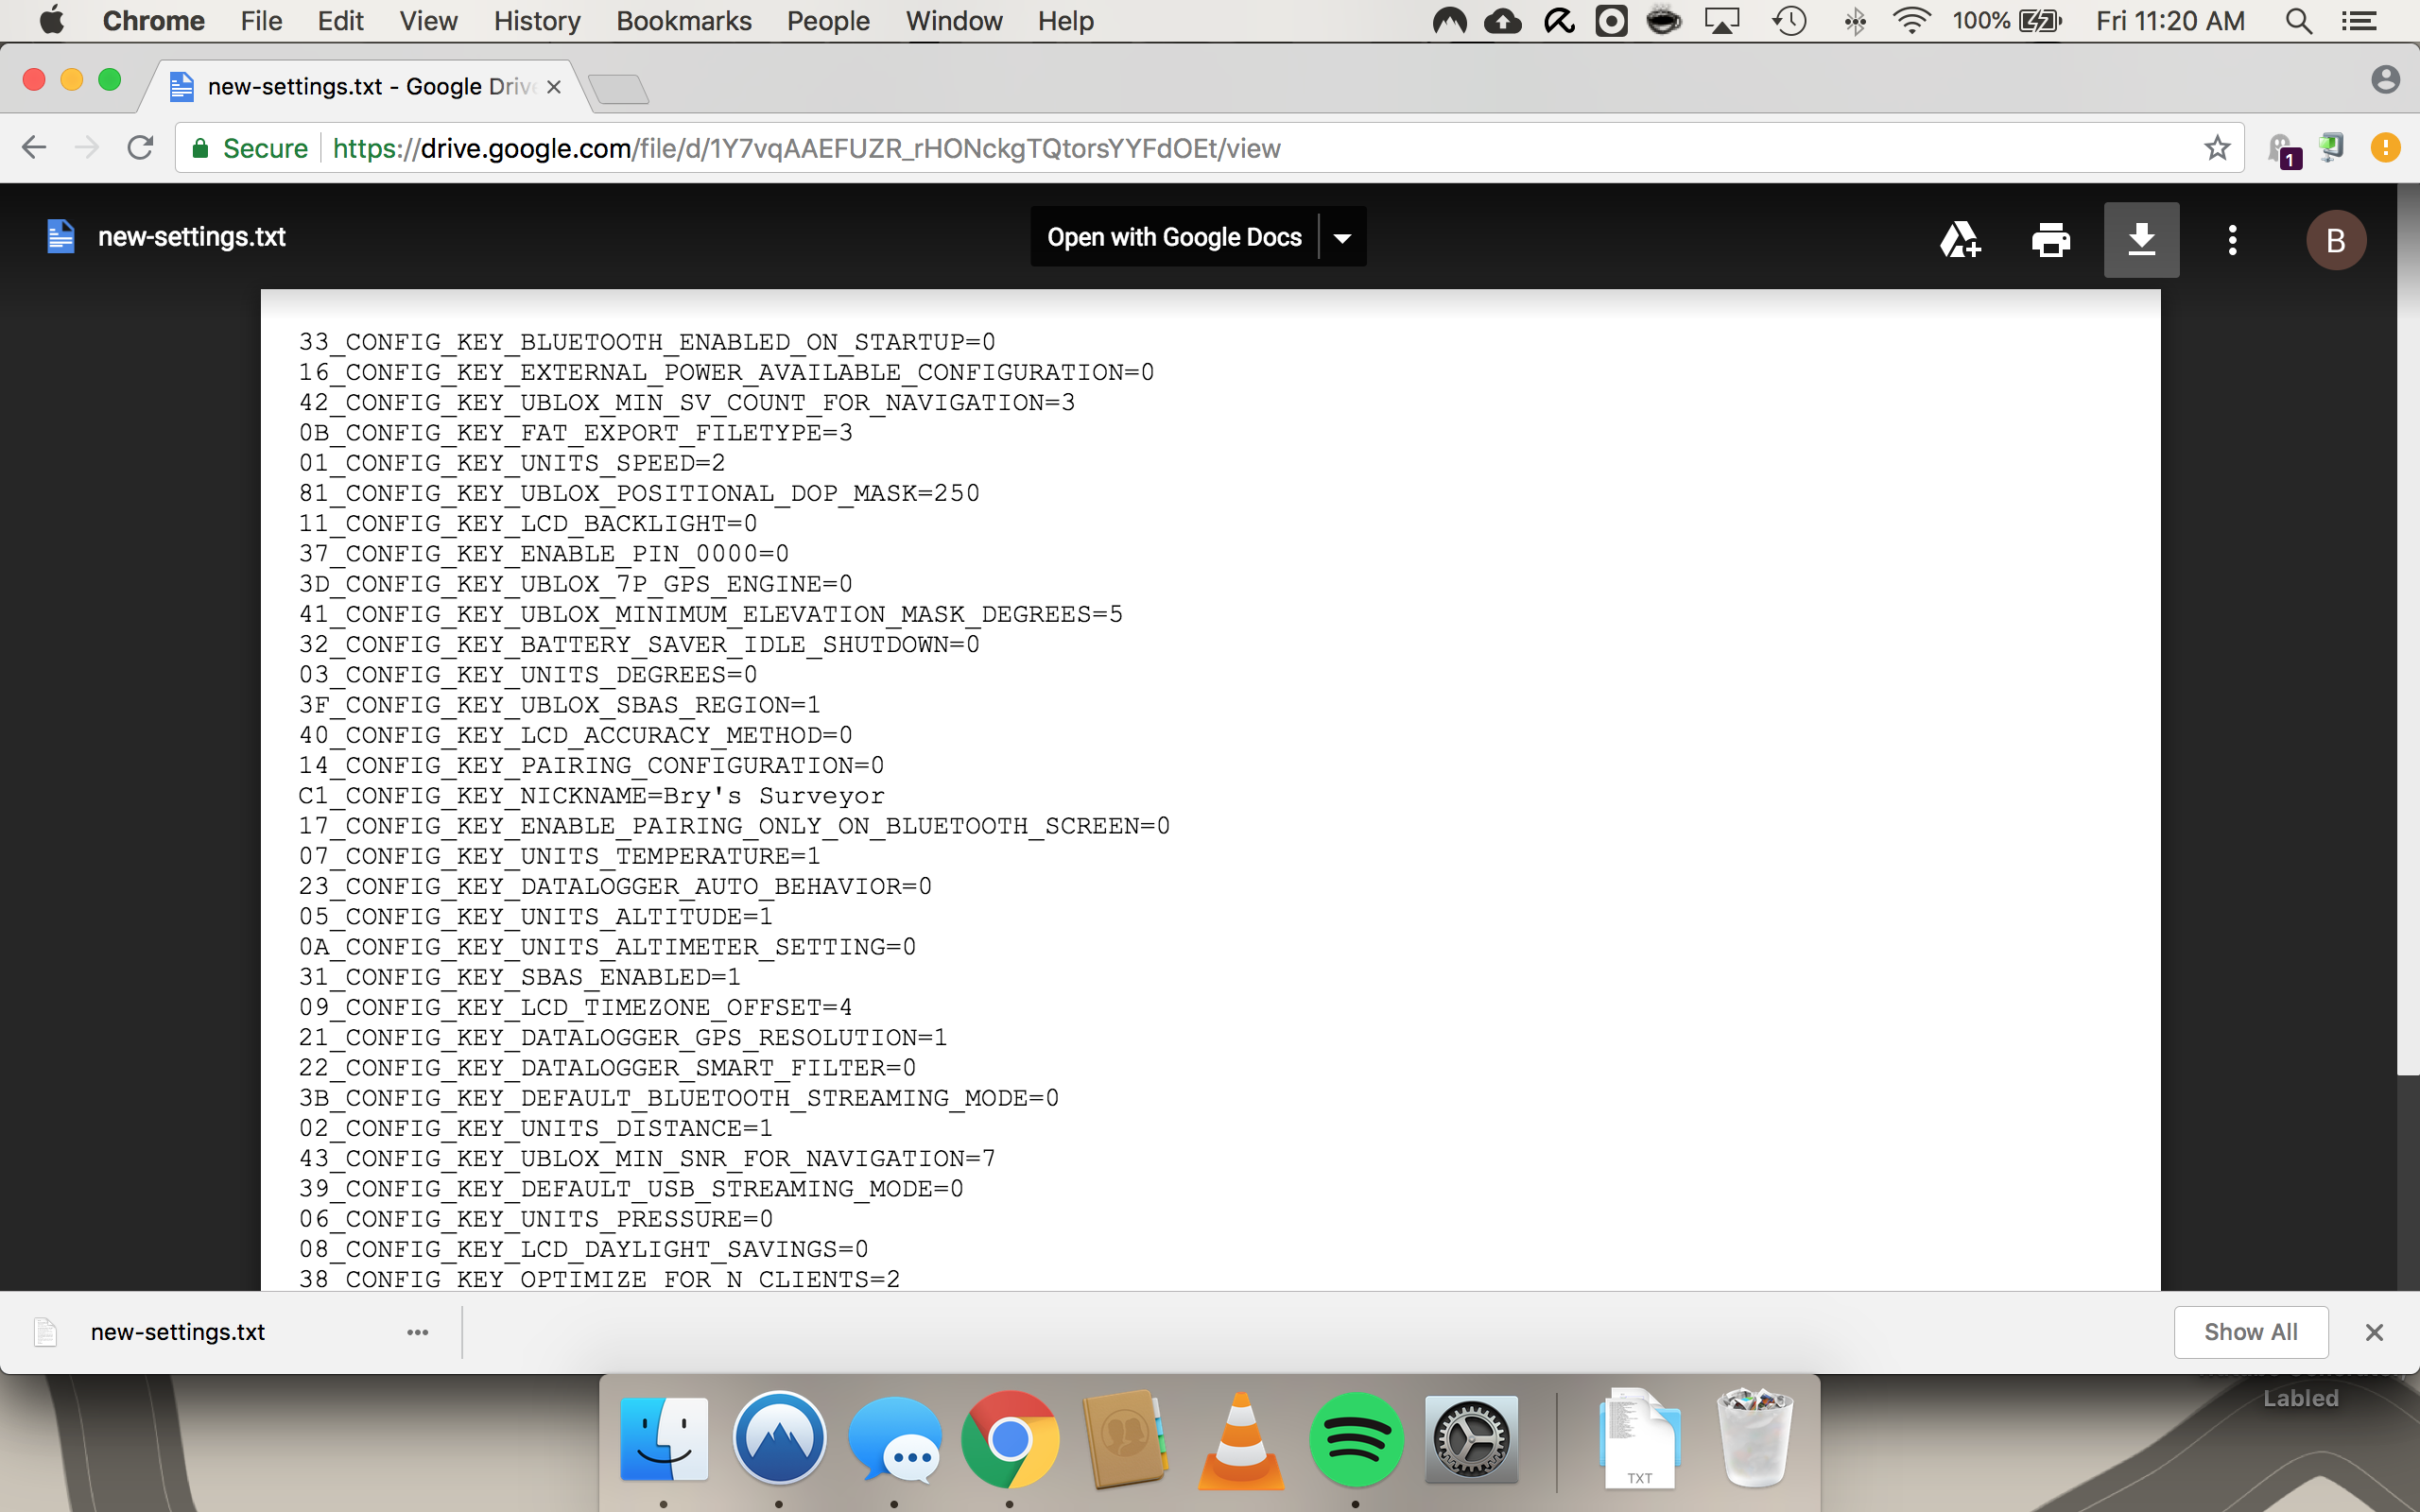Open the History menu

point(536,21)
